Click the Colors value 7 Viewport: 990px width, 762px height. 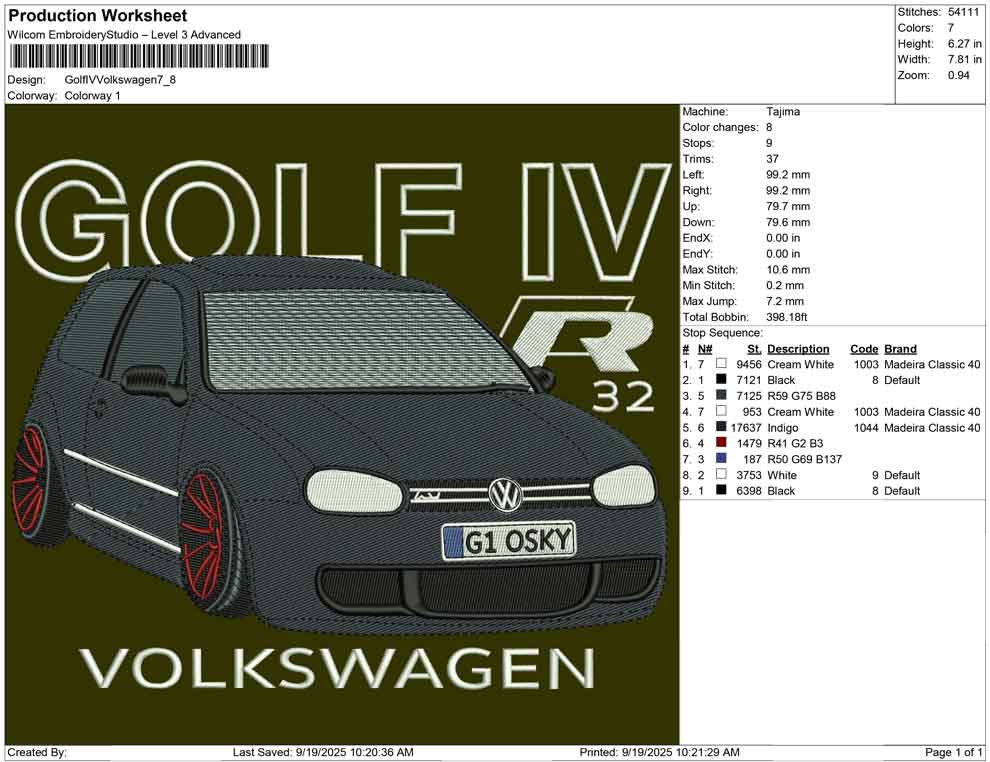(x=951, y=28)
